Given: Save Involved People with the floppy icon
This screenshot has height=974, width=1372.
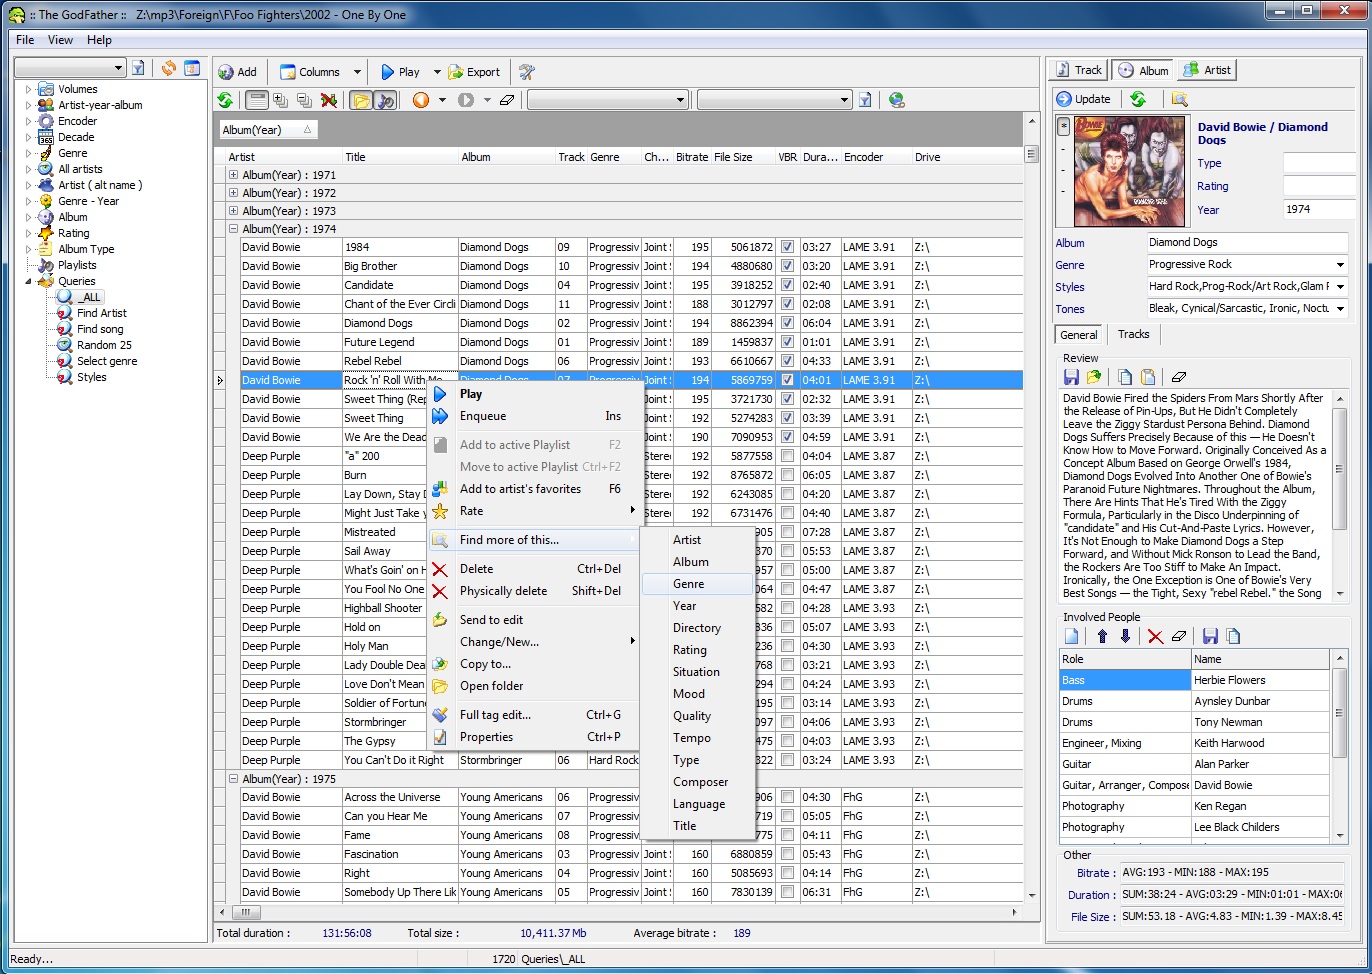Looking at the screenshot, I should coord(1210,636).
